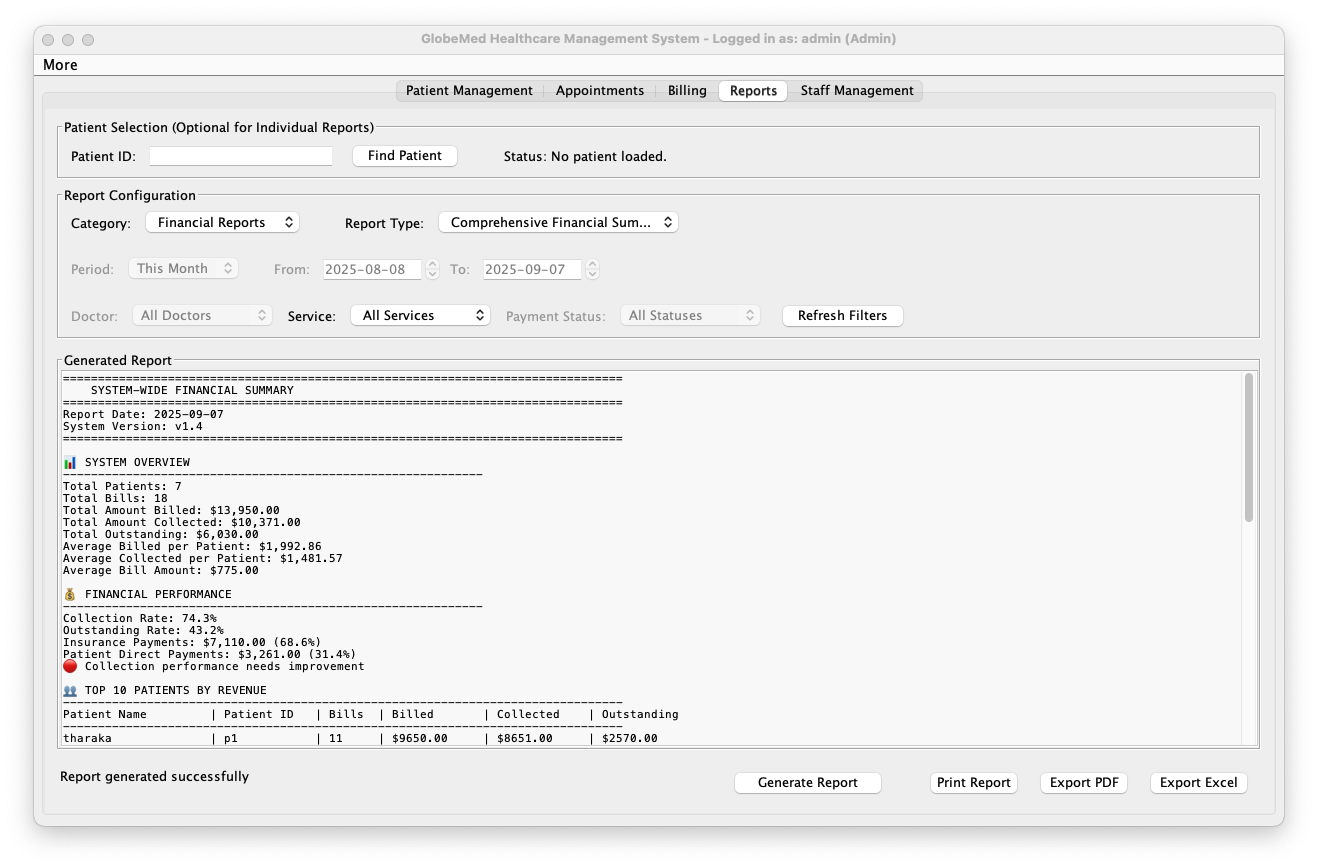The image size is (1318, 868).
Task: Click the people icon beside Top 10 Patients
Action: coord(70,691)
